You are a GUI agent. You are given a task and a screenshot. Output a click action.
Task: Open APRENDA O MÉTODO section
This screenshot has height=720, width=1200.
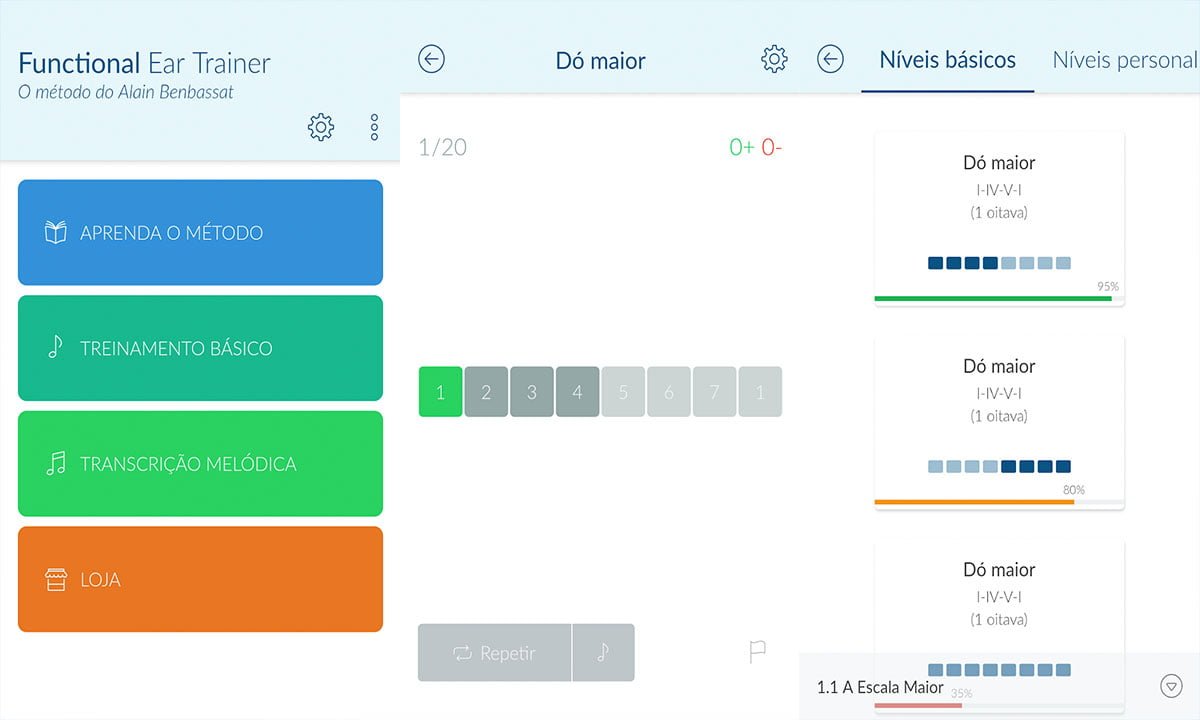click(x=200, y=233)
